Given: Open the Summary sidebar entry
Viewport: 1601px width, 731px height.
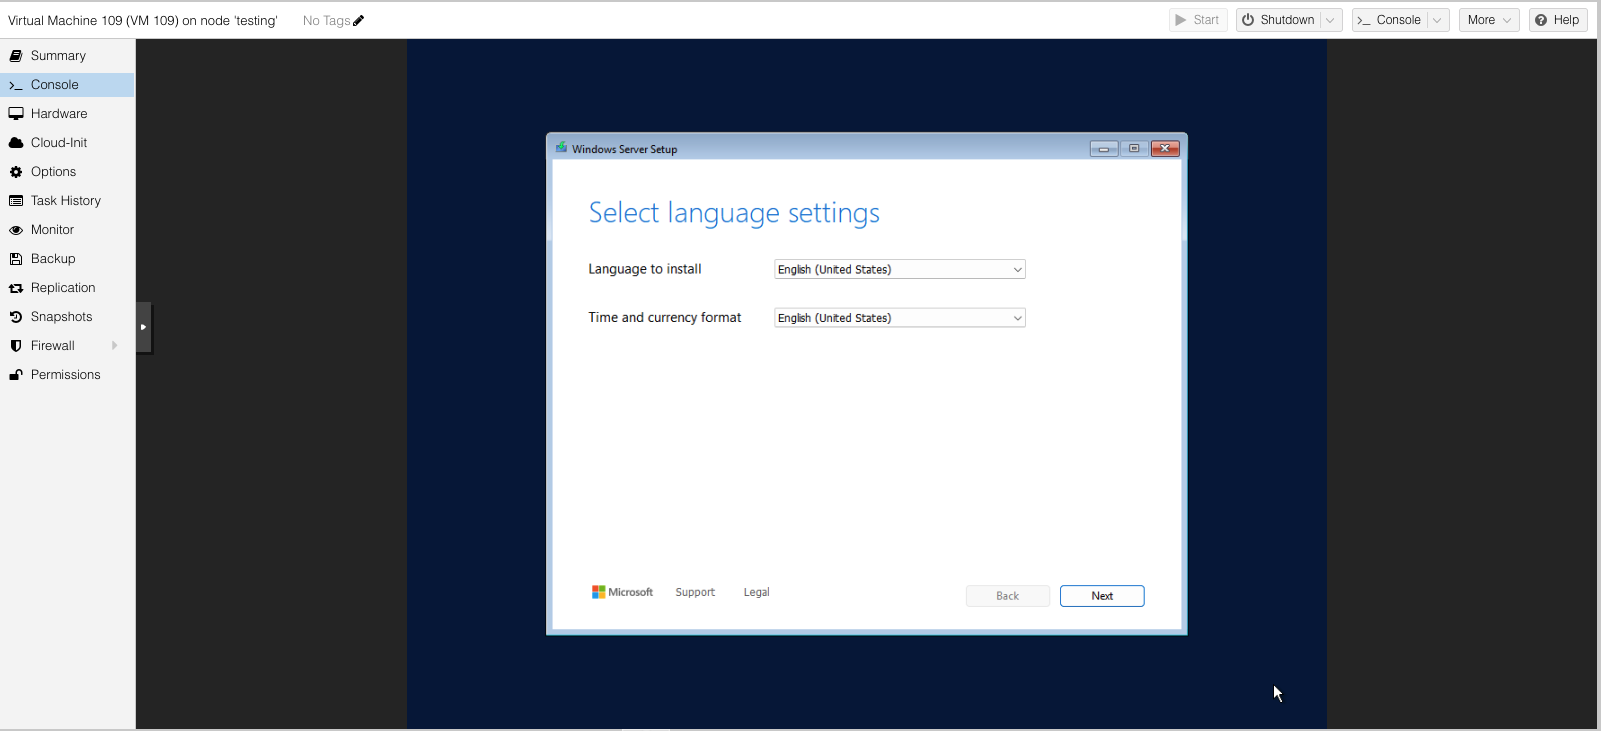Looking at the screenshot, I should click(67, 56).
